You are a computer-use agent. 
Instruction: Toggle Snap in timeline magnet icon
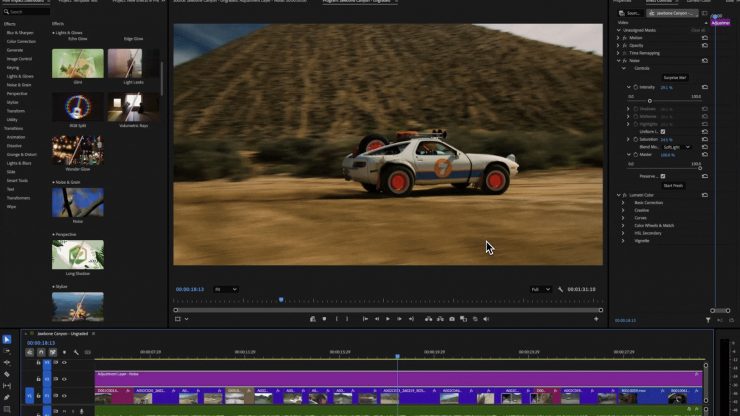click(41, 352)
